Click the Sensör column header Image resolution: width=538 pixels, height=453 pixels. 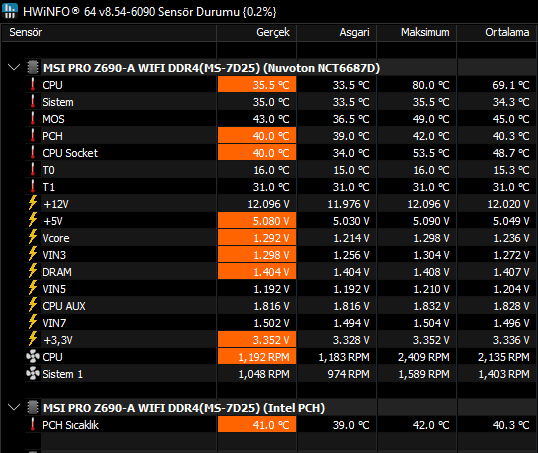pos(109,32)
